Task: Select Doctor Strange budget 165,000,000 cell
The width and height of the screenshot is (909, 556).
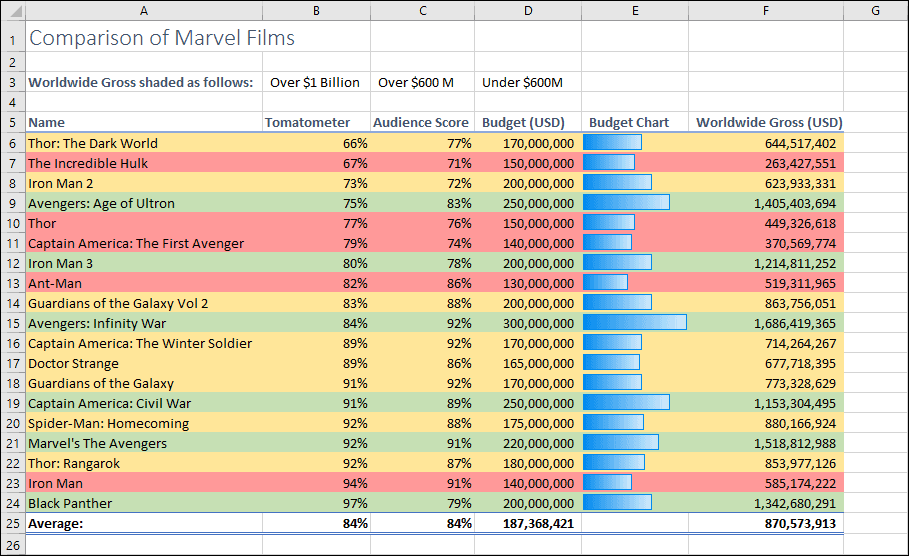Action: pos(528,363)
